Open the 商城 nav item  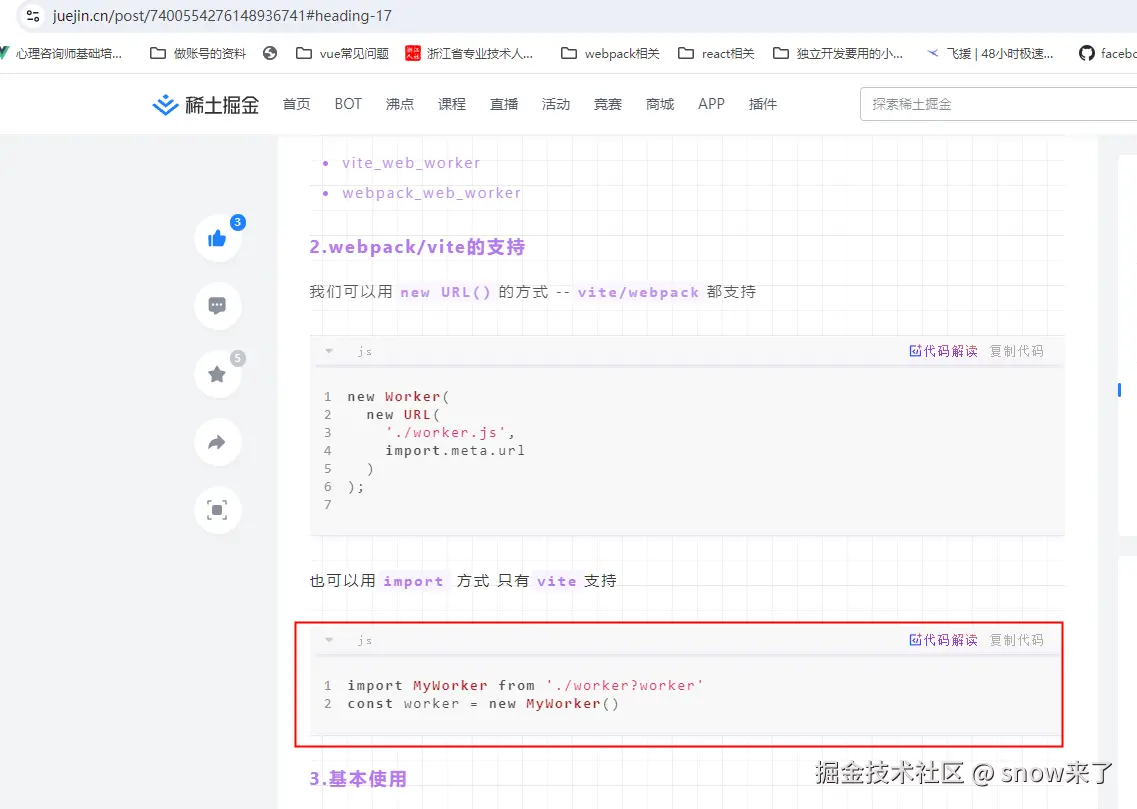pos(660,104)
